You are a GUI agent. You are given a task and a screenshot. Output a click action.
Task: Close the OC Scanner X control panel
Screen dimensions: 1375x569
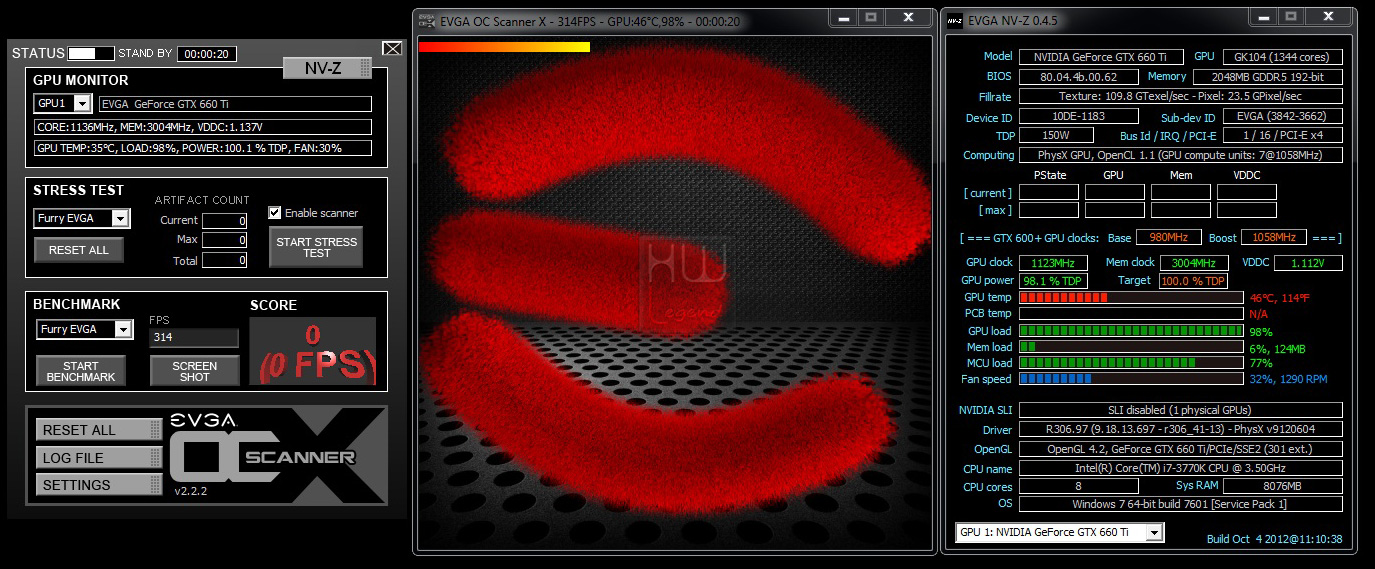(x=392, y=48)
